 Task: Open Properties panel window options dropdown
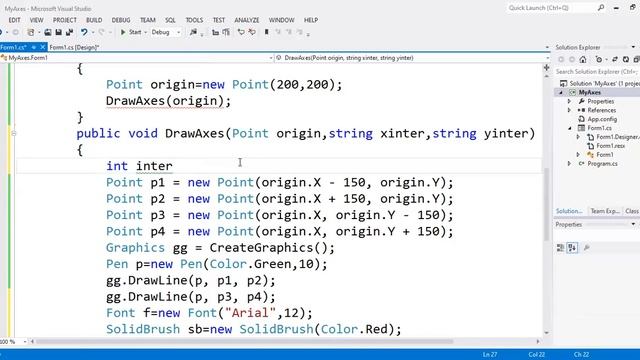pos(633,224)
